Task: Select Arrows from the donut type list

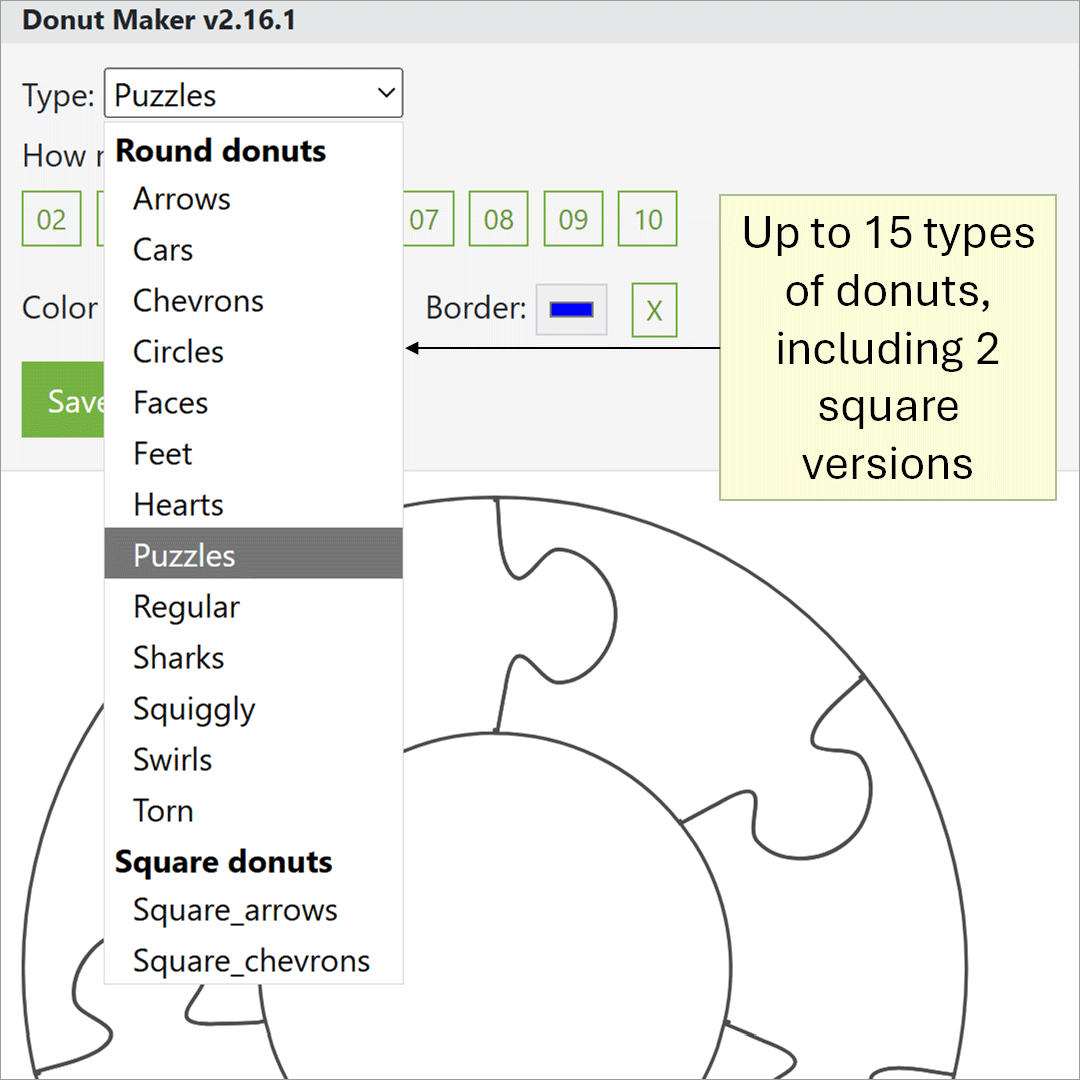Action: (x=182, y=199)
